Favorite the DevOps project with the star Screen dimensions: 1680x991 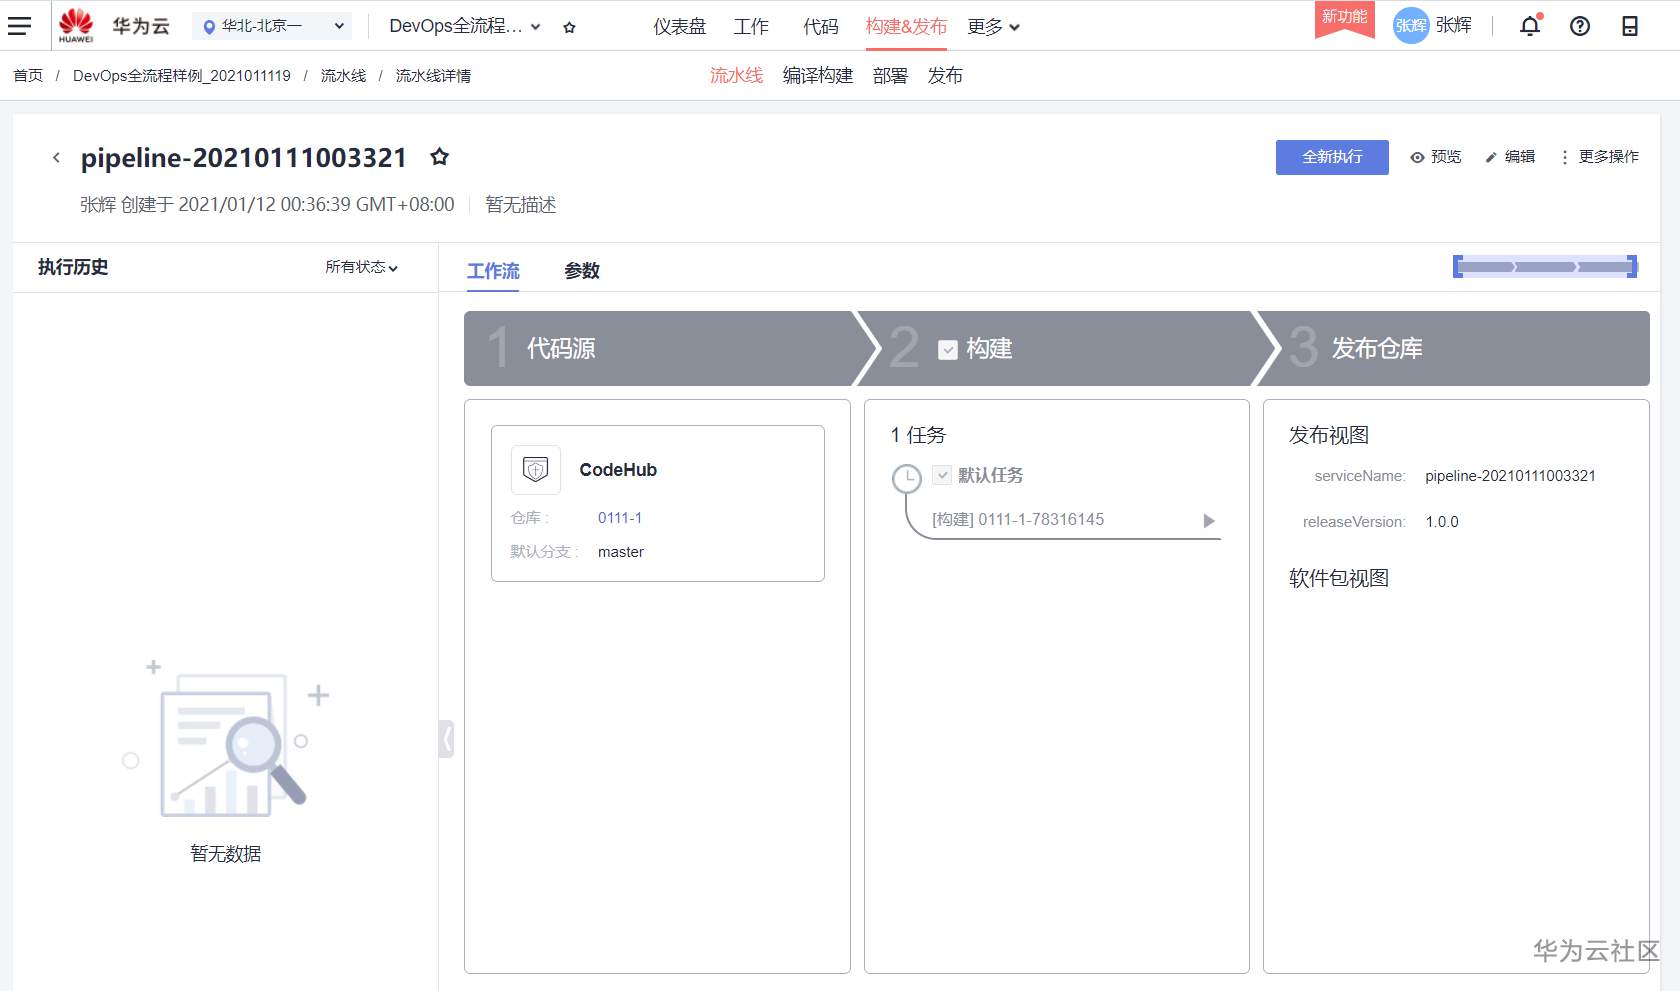point(569,27)
